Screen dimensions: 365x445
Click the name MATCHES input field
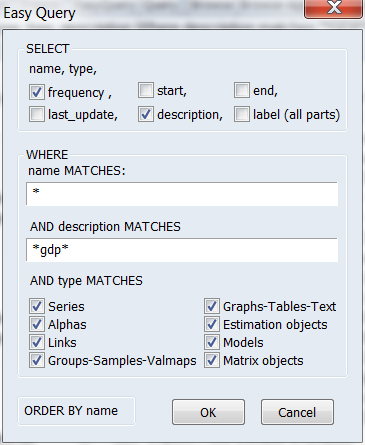click(x=182, y=194)
